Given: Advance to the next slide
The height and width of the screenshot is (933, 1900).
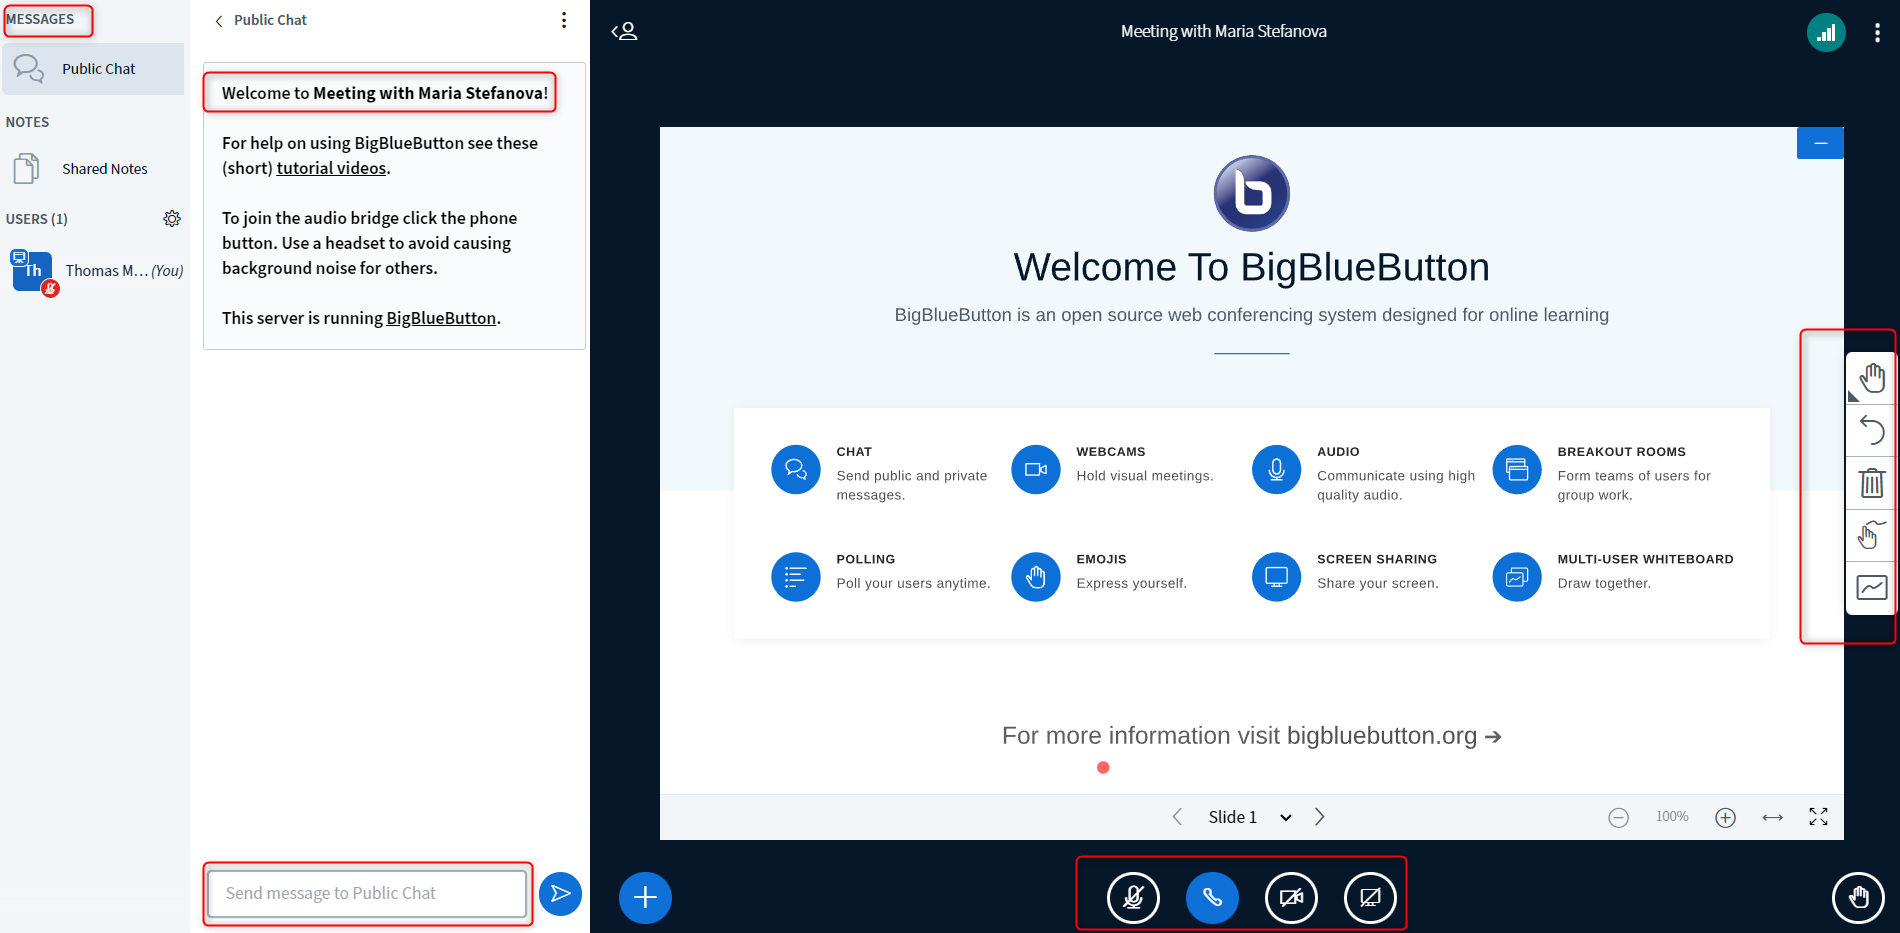Looking at the screenshot, I should pyautogui.click(x=1319, y=816).
